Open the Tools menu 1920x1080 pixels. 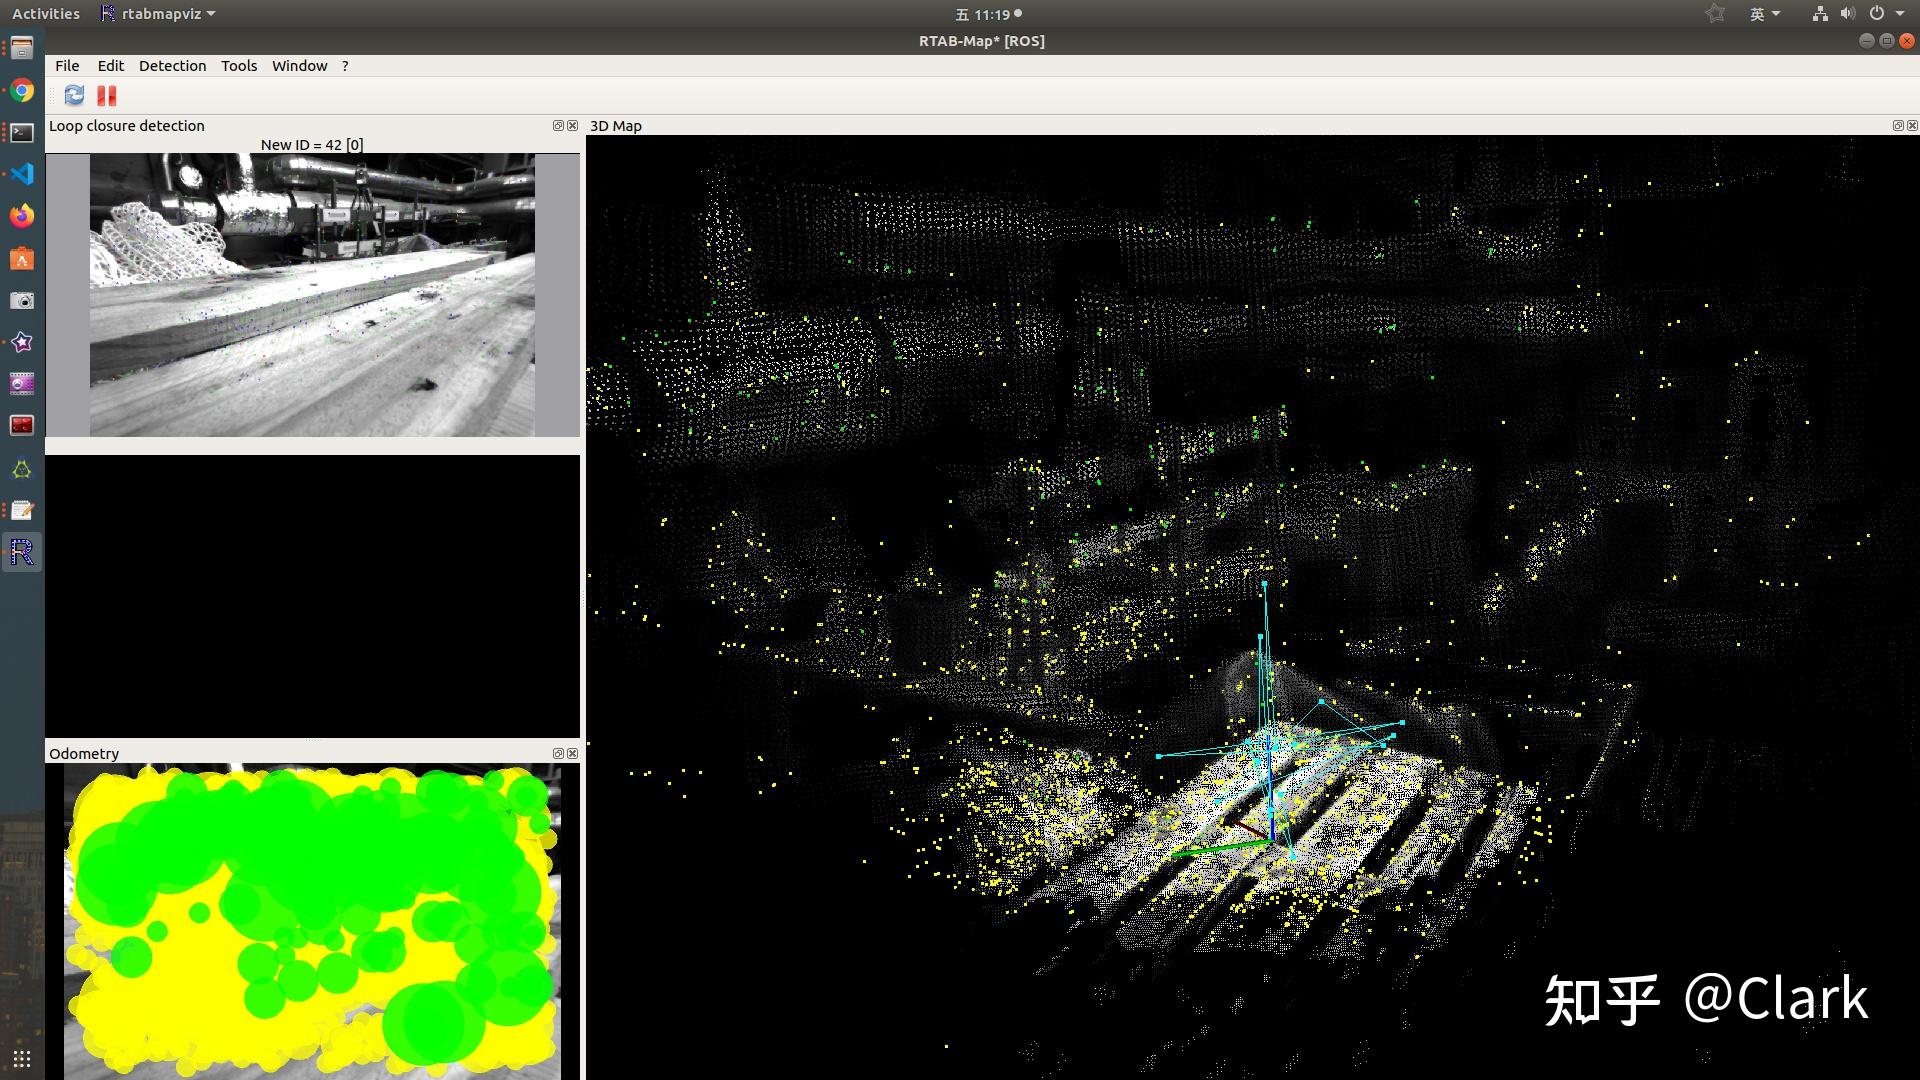239,66
